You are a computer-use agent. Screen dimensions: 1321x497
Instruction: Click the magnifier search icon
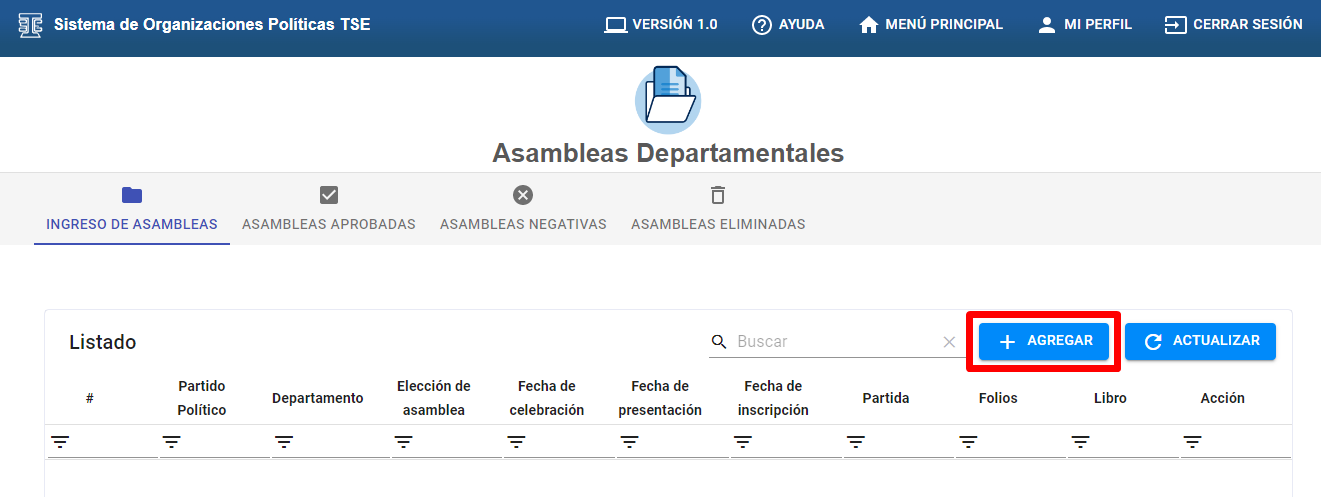[x=719, y=342]
